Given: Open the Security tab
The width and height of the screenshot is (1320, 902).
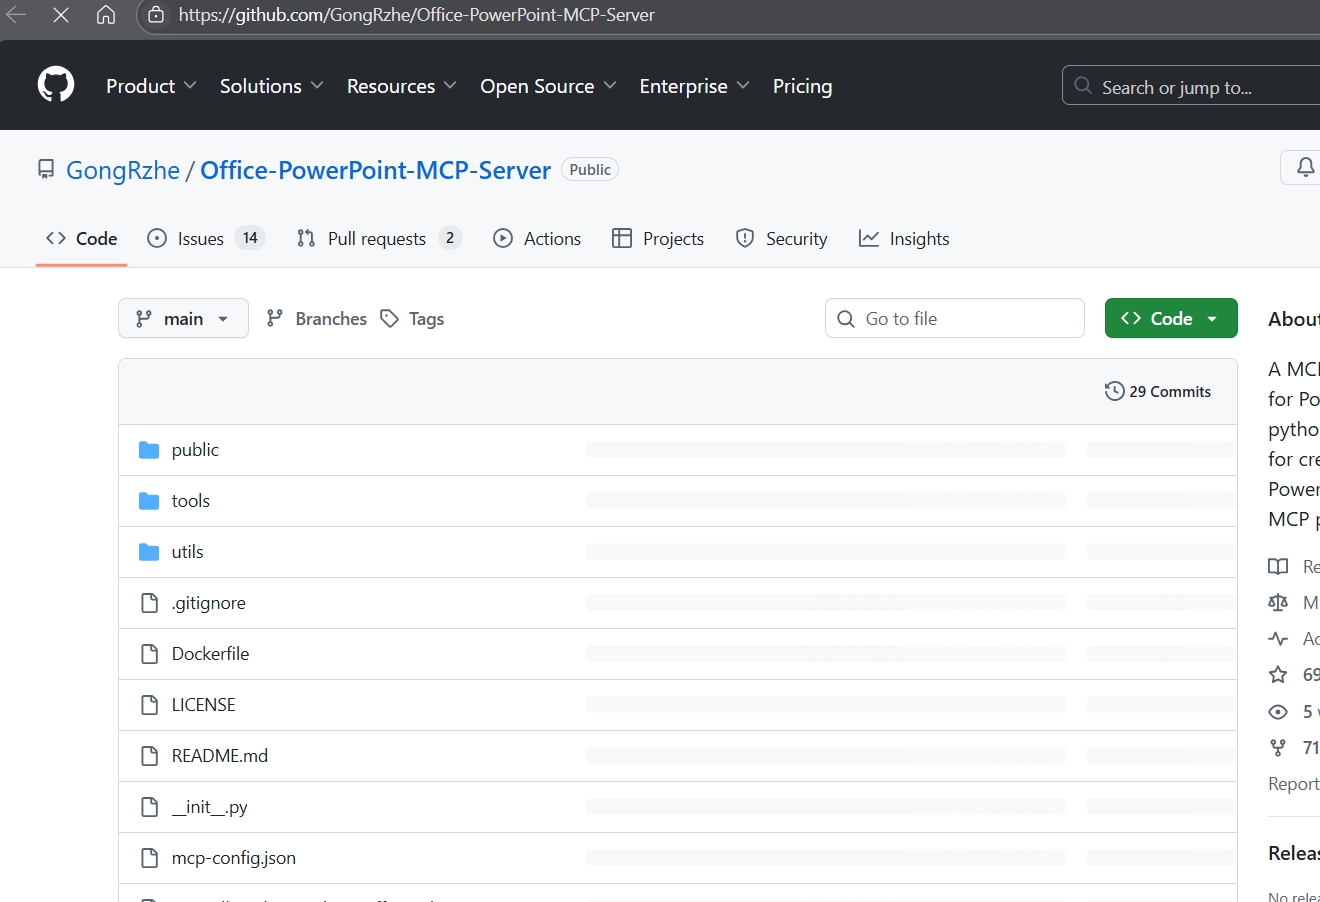Looking at the screenshot, I should [x=781, y=238].
